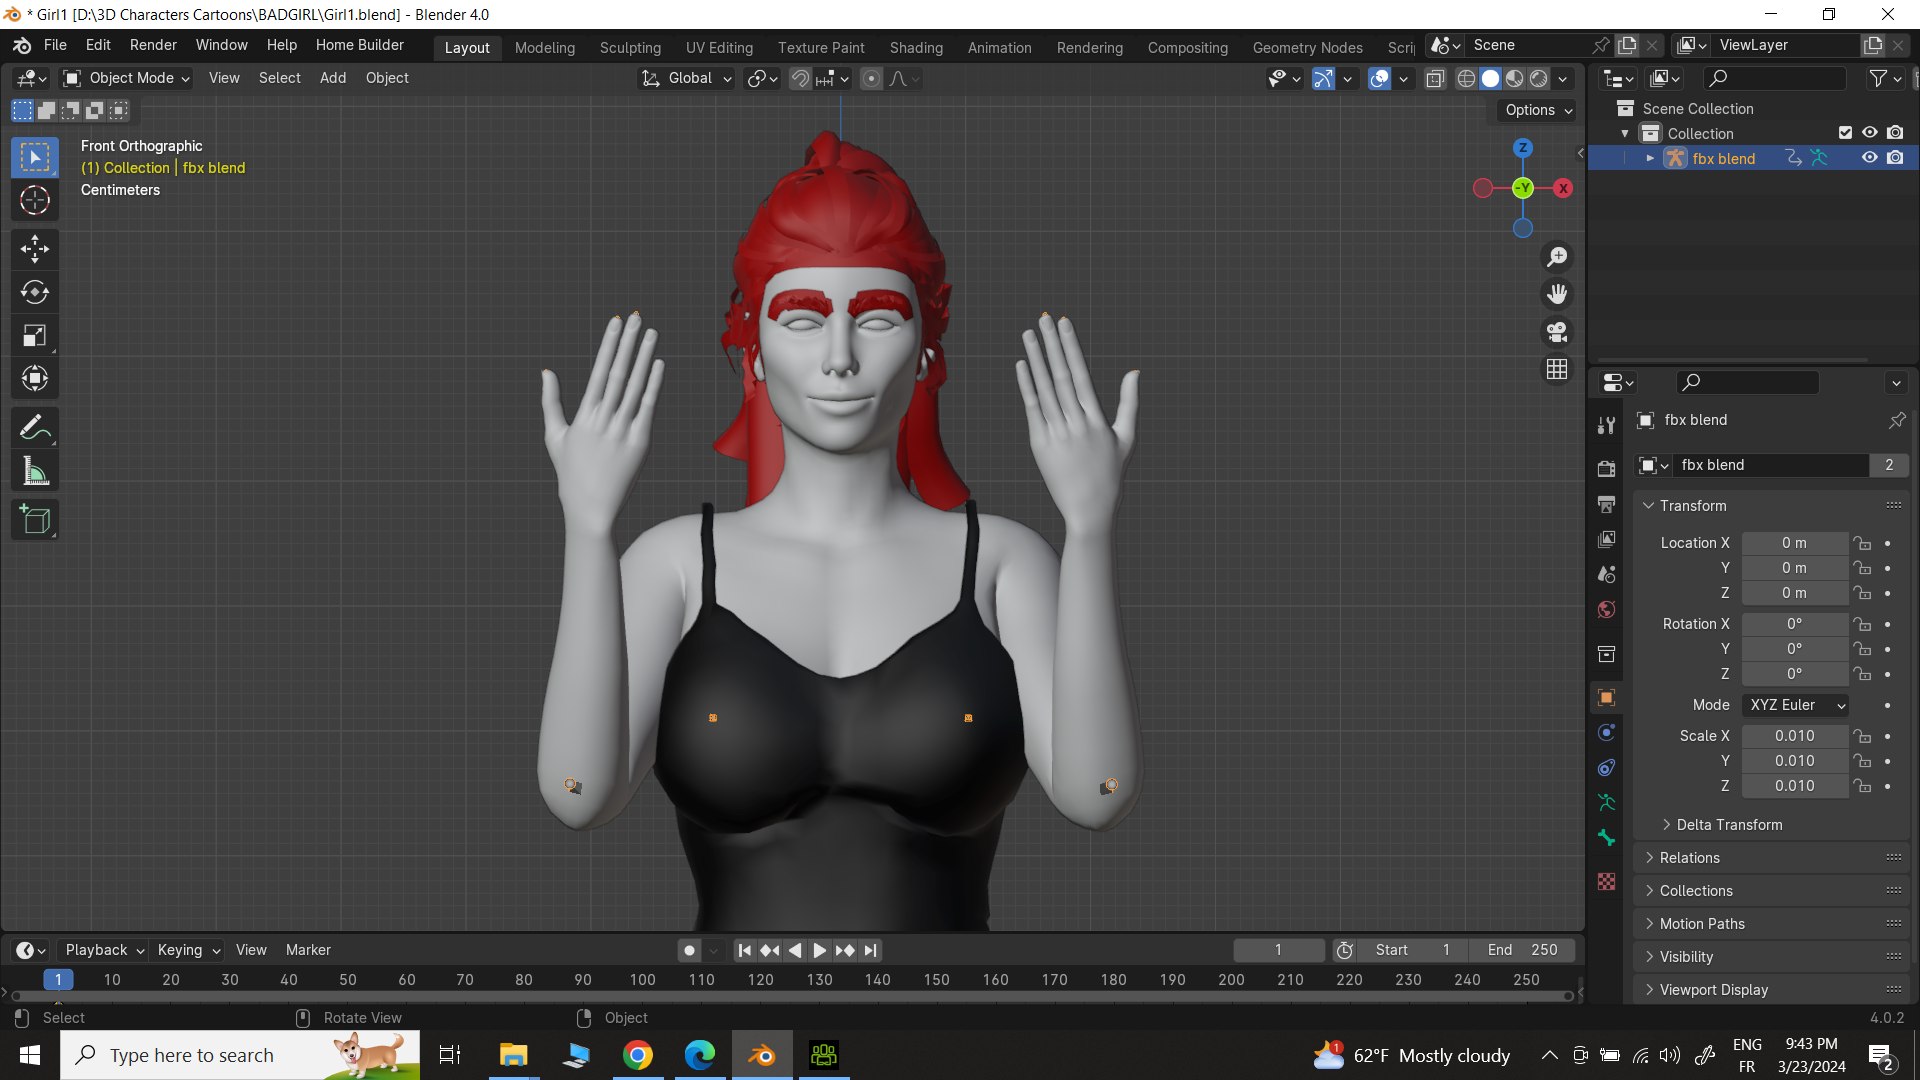1920x1080 pixels.
Task: Open the Render menu
Action: tap(153, 45)
